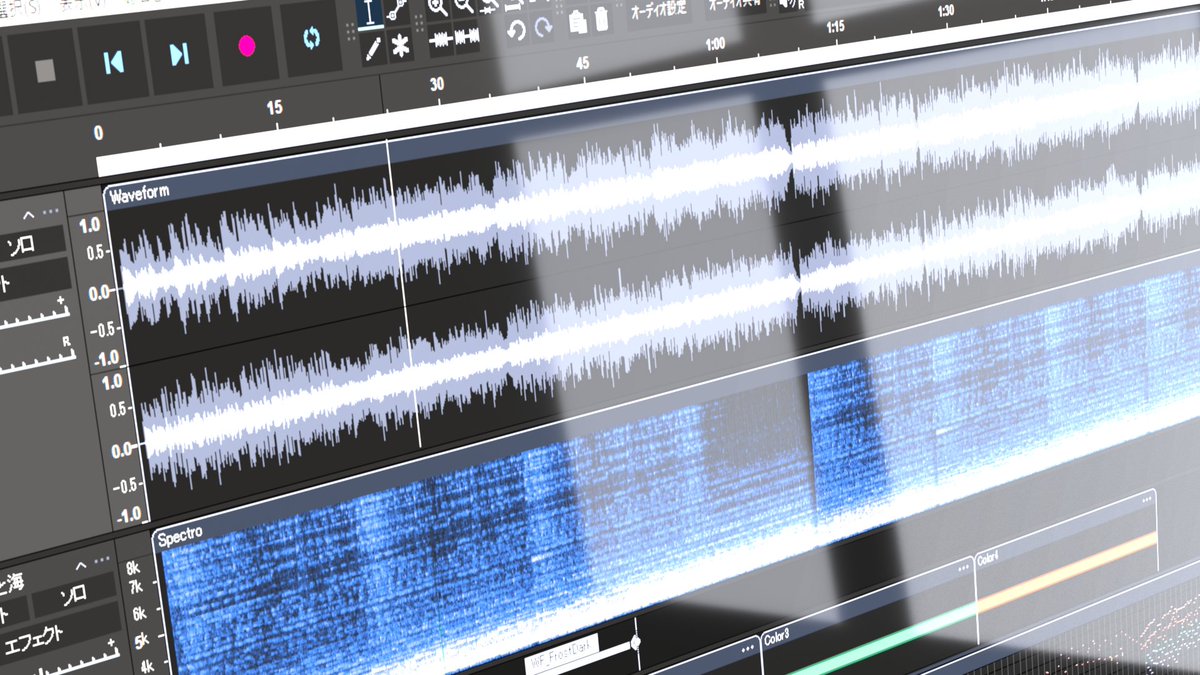
Task: Silence the selected audio
Action: click(466, 38)
